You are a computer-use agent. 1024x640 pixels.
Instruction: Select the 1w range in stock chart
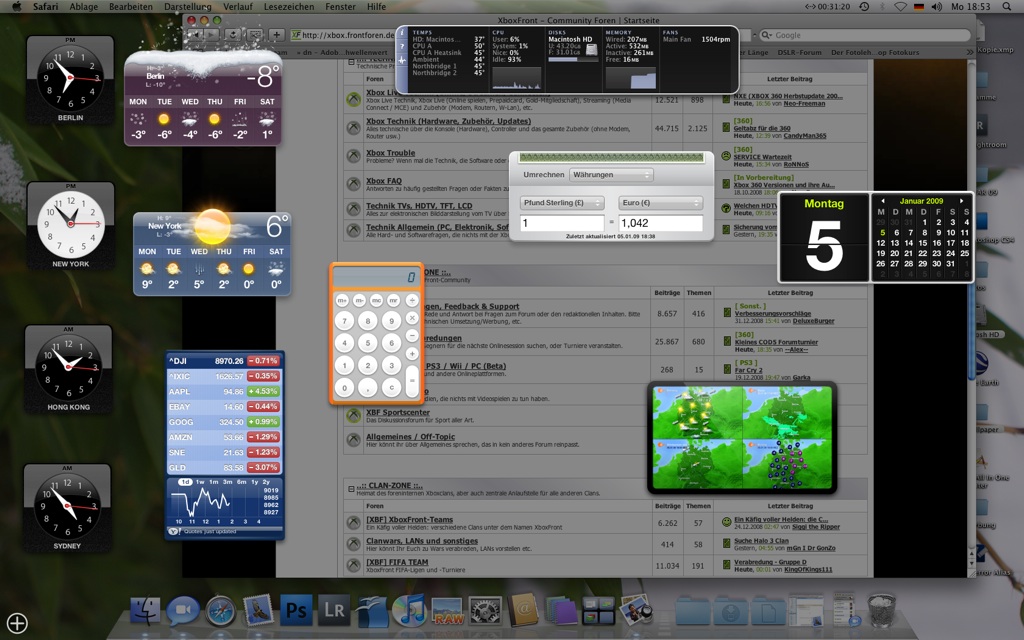(200, 482)
